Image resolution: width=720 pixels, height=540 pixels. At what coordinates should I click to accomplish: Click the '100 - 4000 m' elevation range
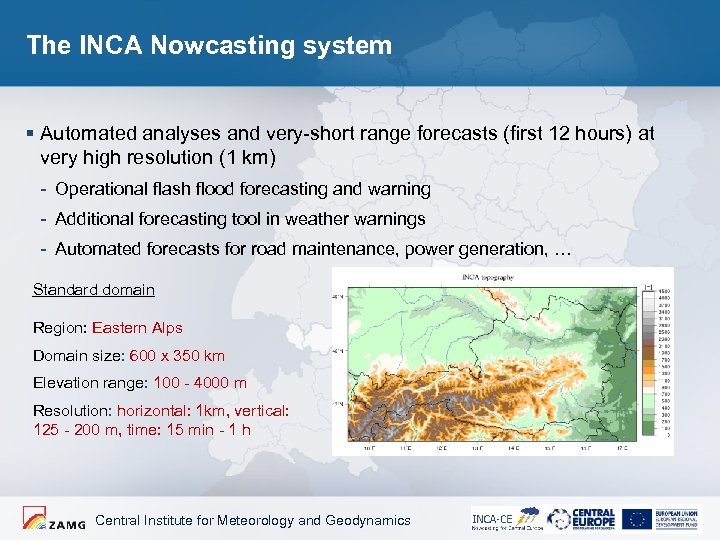(x=200, y=383)
